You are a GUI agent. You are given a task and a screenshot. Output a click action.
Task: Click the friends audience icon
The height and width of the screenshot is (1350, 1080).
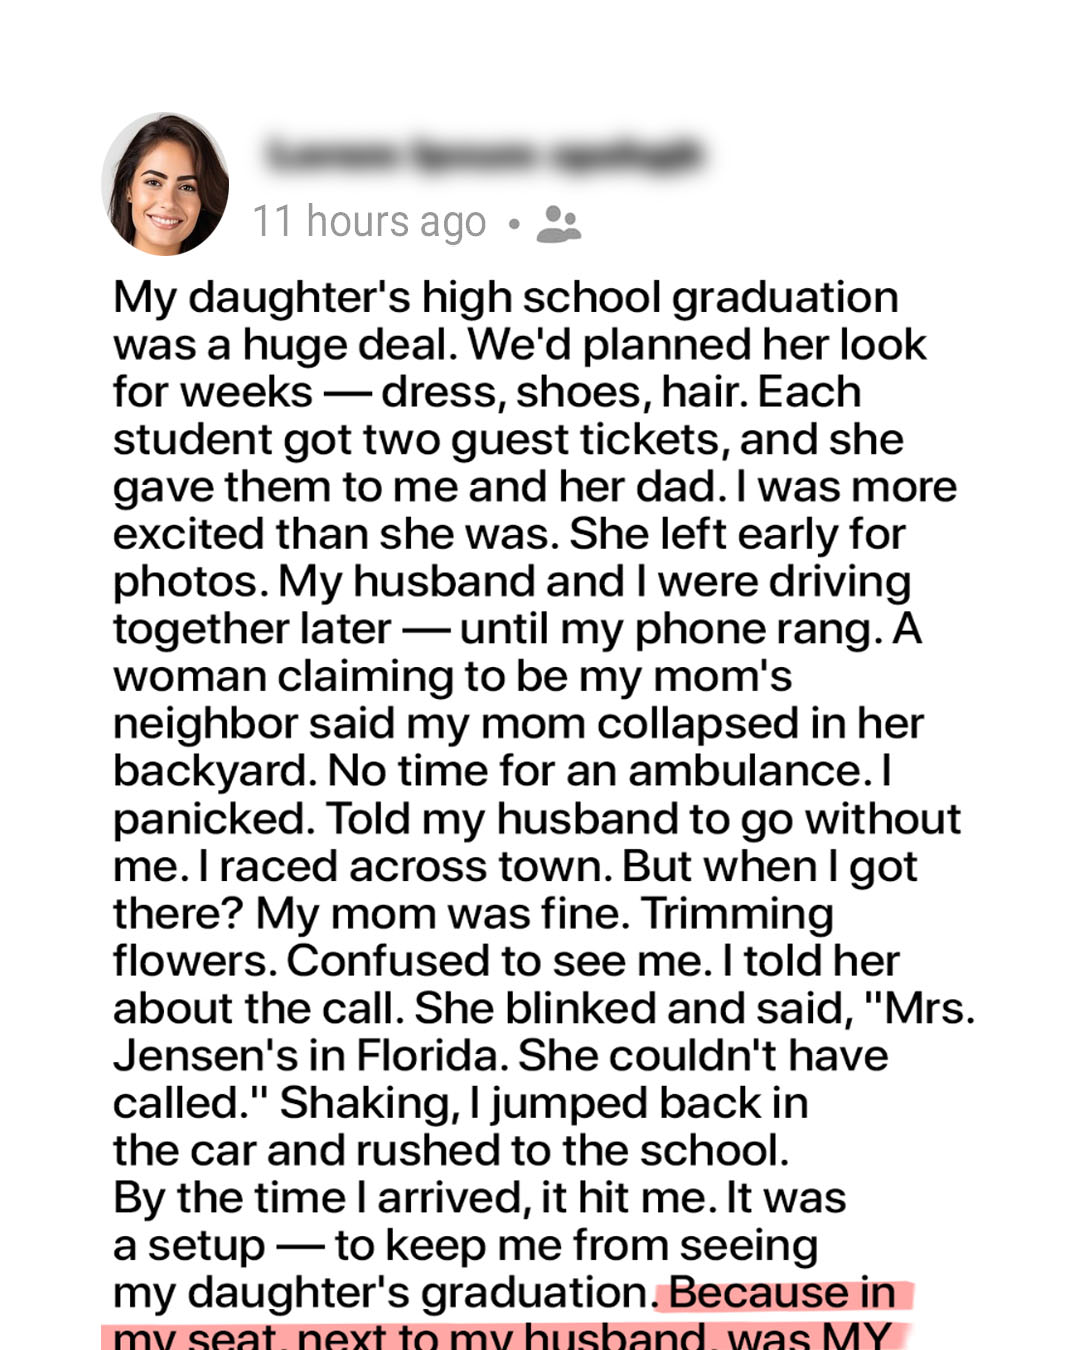pos(558,224)
